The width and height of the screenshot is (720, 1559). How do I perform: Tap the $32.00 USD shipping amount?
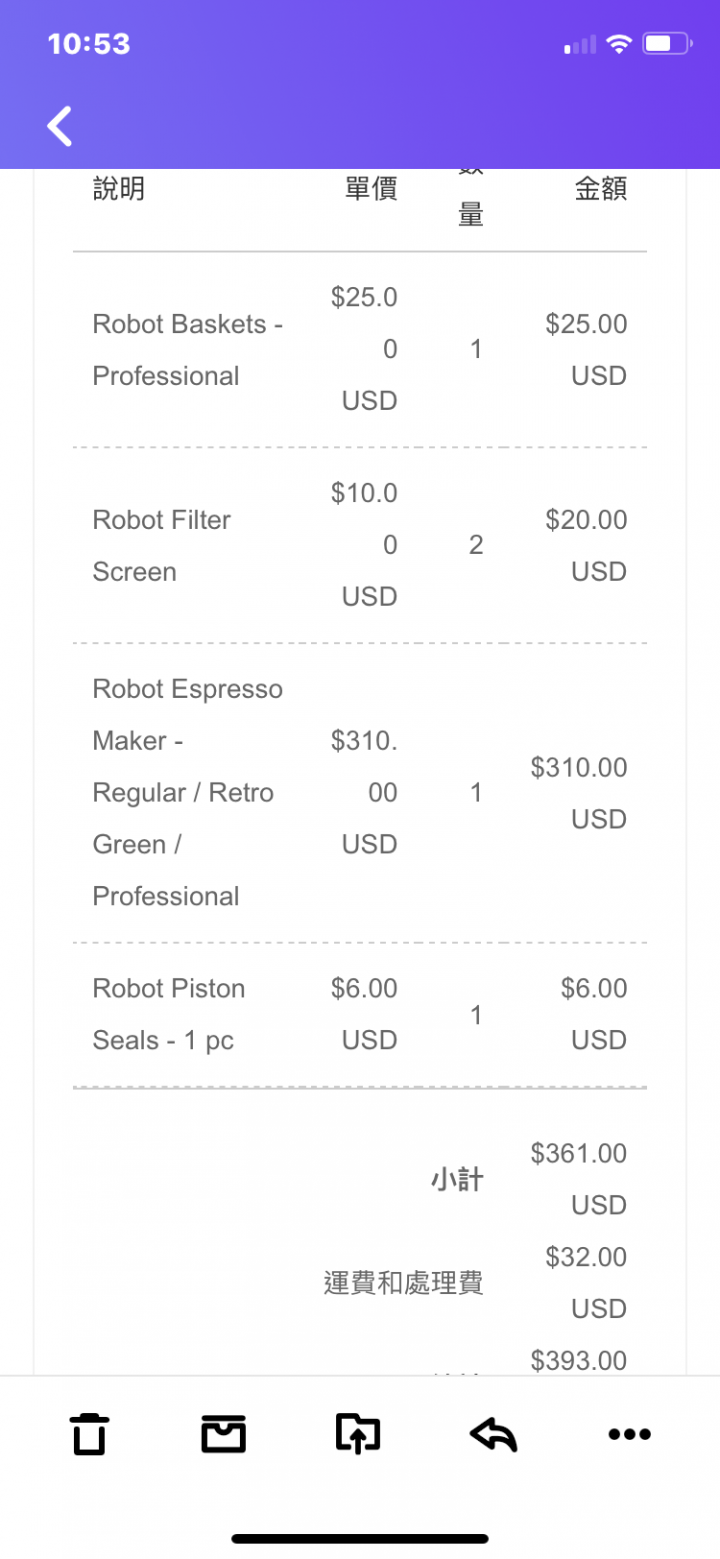pyautogui.click(x=586, y=1283)
